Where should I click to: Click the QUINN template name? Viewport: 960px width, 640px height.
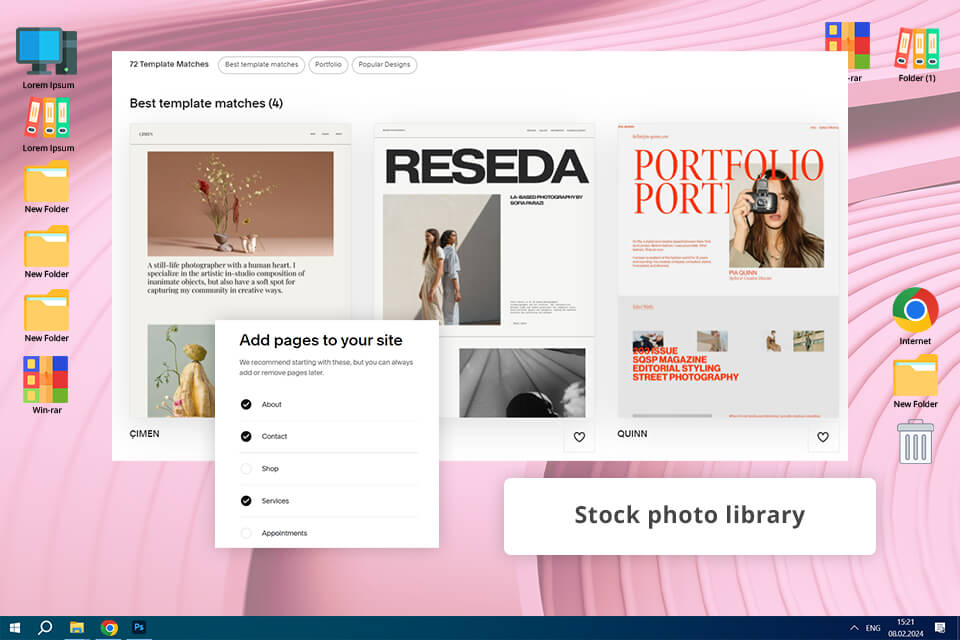[632, 434]
